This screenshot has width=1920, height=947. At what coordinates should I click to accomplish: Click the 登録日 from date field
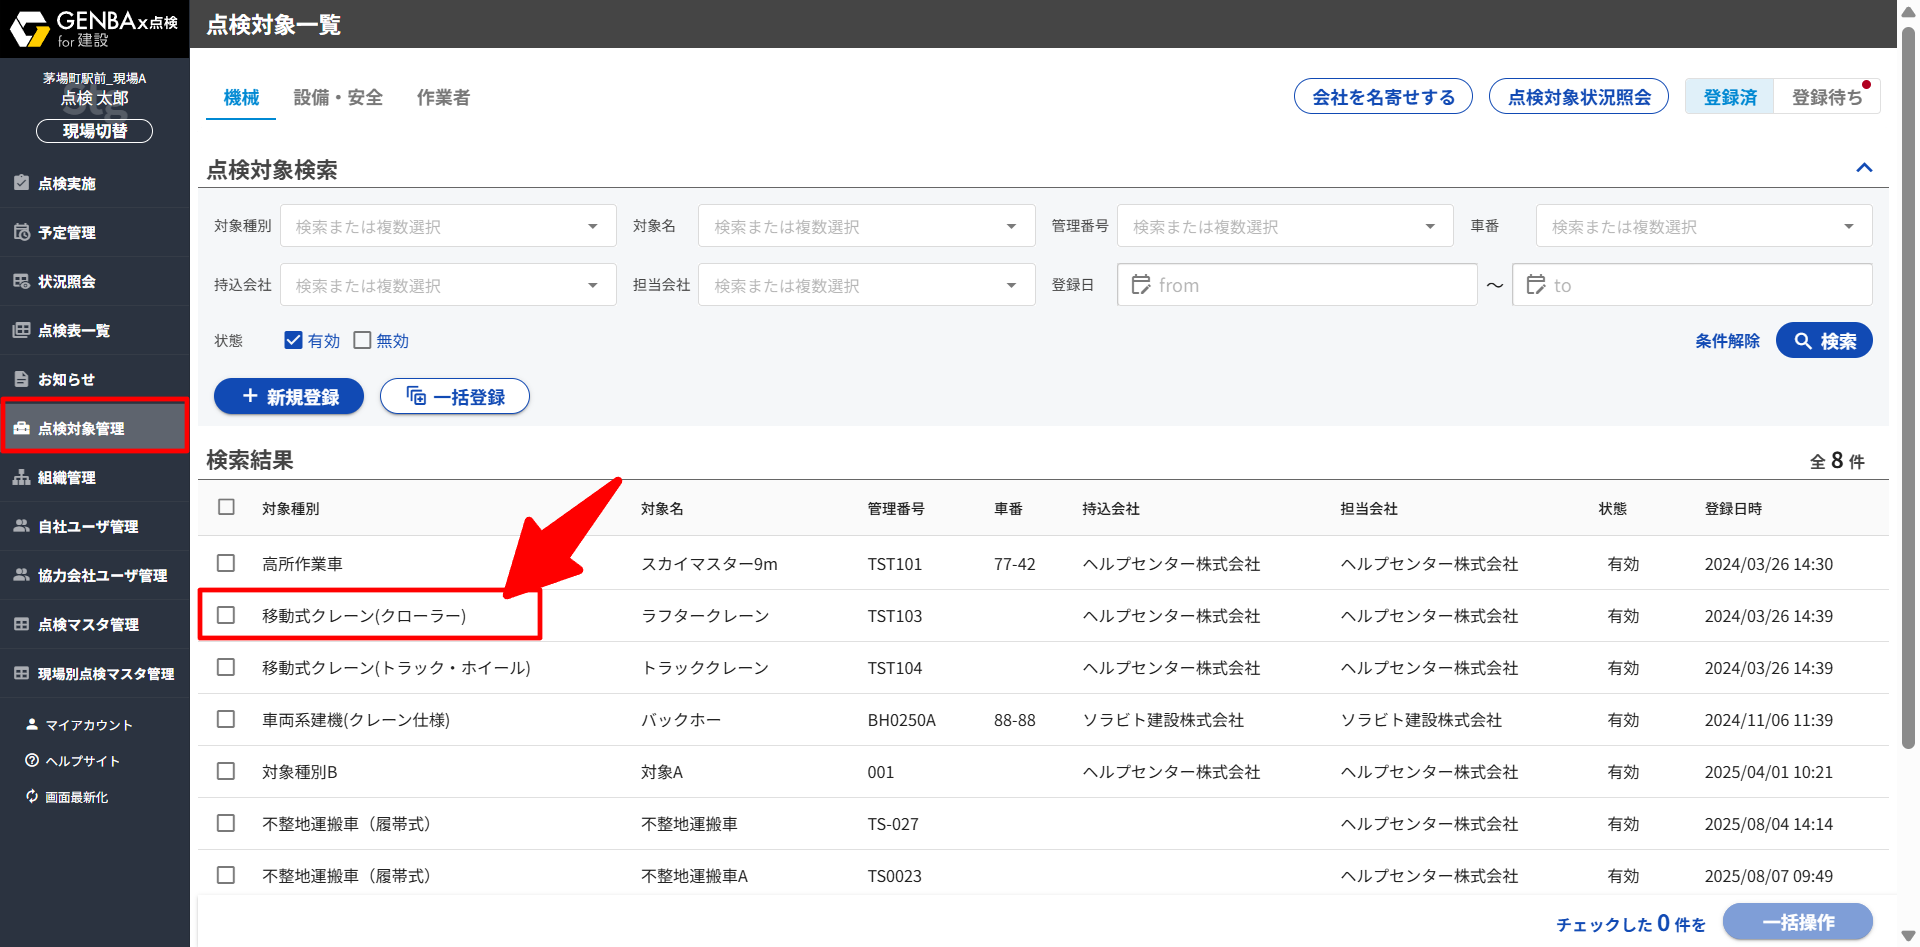(1296, 285)
